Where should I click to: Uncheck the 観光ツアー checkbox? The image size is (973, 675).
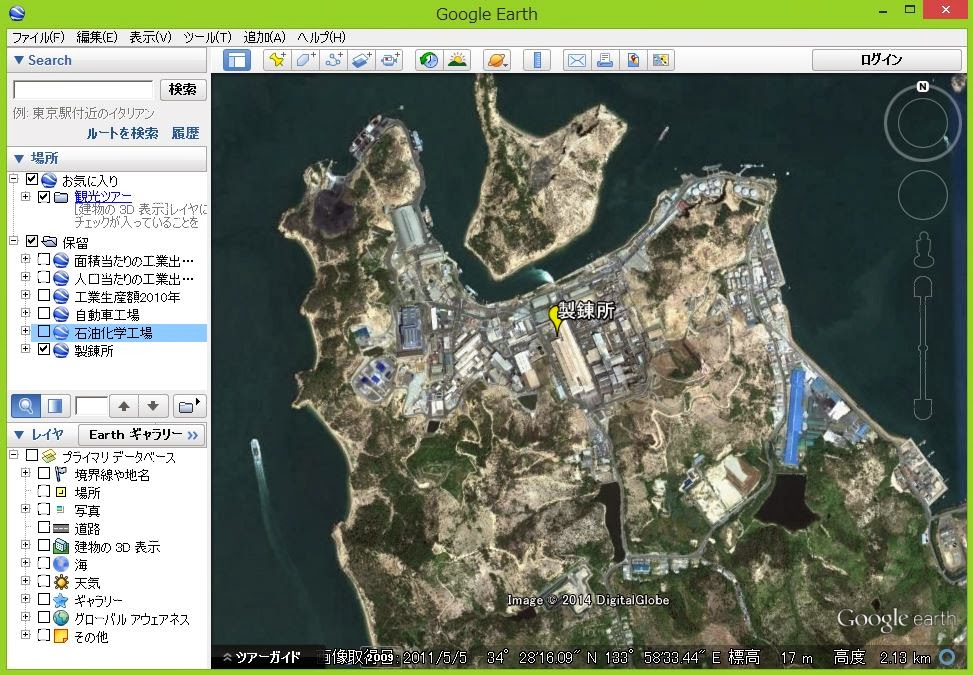click(x=44, y=197)
